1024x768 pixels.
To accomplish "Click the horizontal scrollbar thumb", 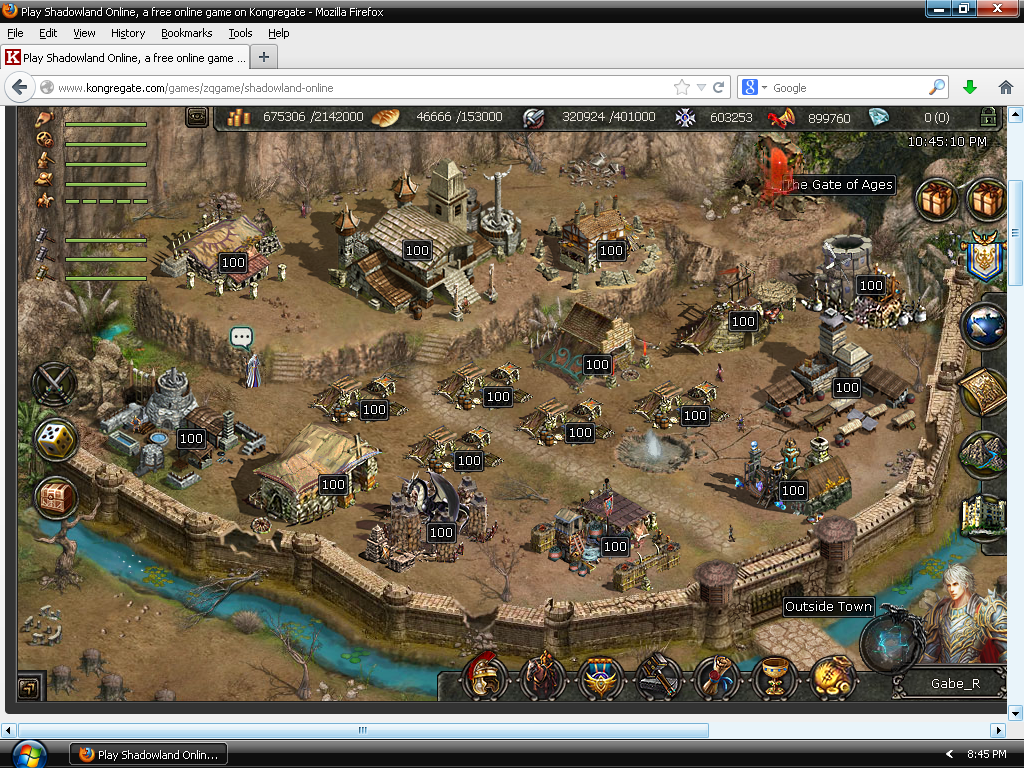I will (x=363, y=730).
